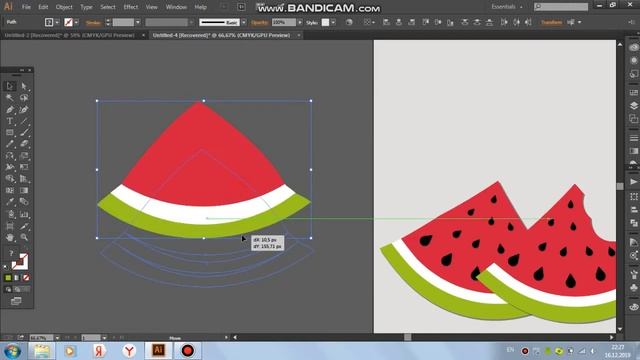The image size is (640, 360).
Task: Open the Layers panel icon
Action: point(633,106)
